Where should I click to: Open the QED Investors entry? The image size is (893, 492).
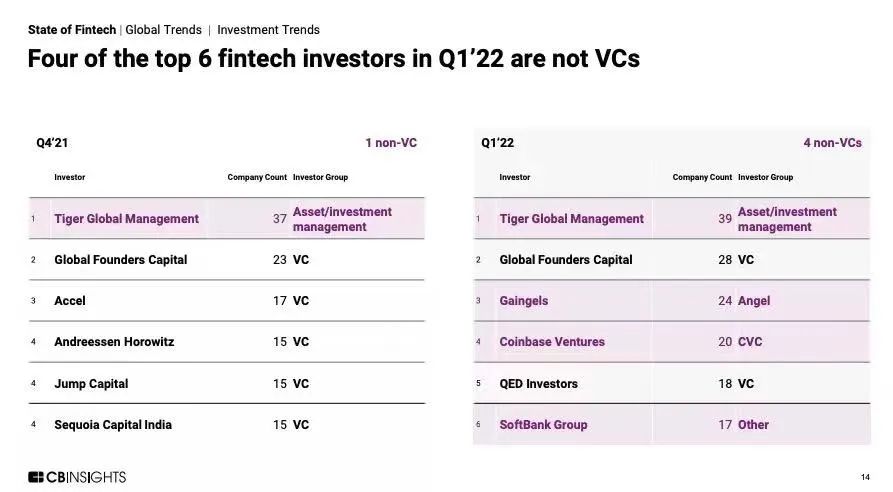click(x=538, y=384)
